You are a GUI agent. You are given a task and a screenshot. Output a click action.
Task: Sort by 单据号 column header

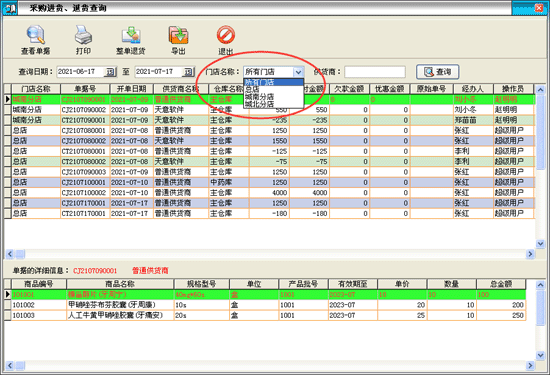click(x=85, y=89)
